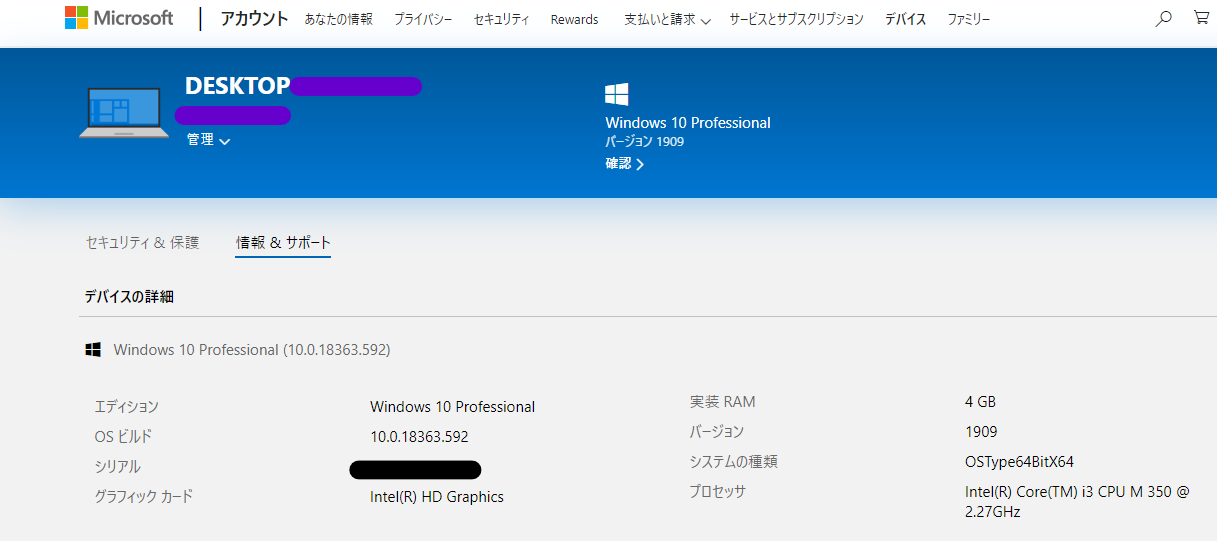Open the shopping cart icon

tap(1201, 17)
